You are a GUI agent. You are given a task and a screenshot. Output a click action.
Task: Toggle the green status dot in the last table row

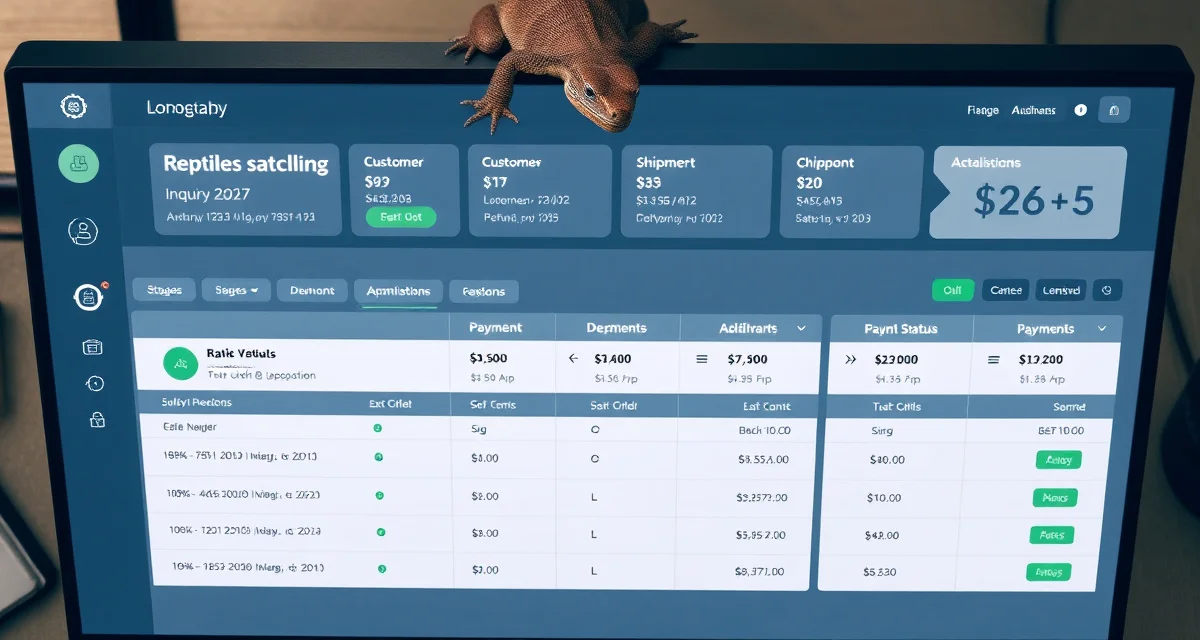point(382,569)
